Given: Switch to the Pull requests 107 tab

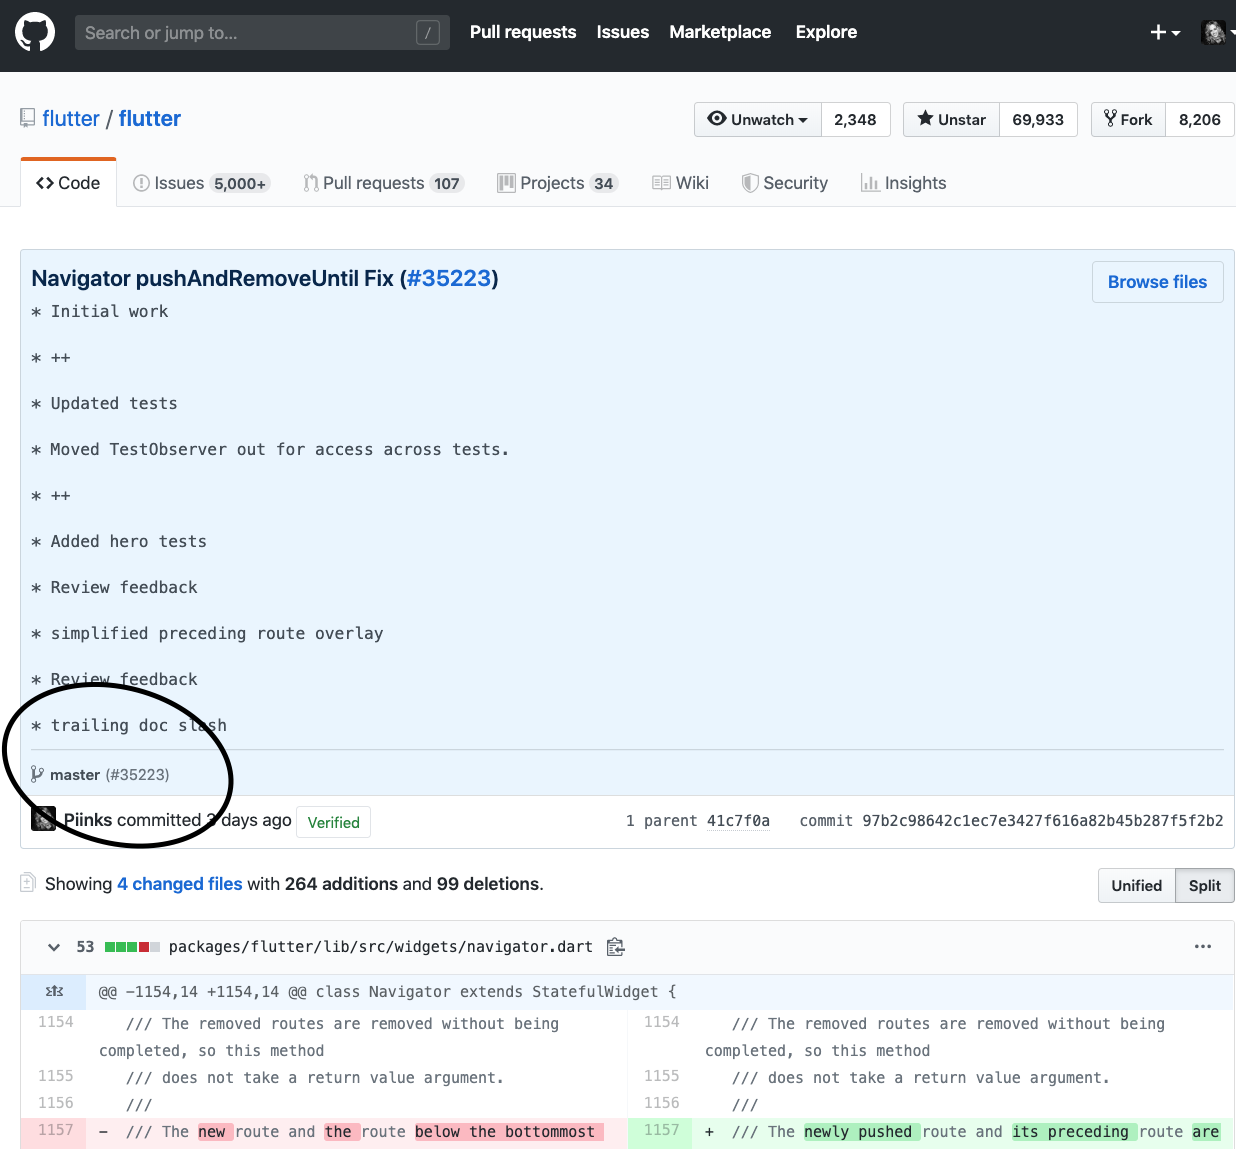Looking at the screenshot, I should (x=384, y=183).
